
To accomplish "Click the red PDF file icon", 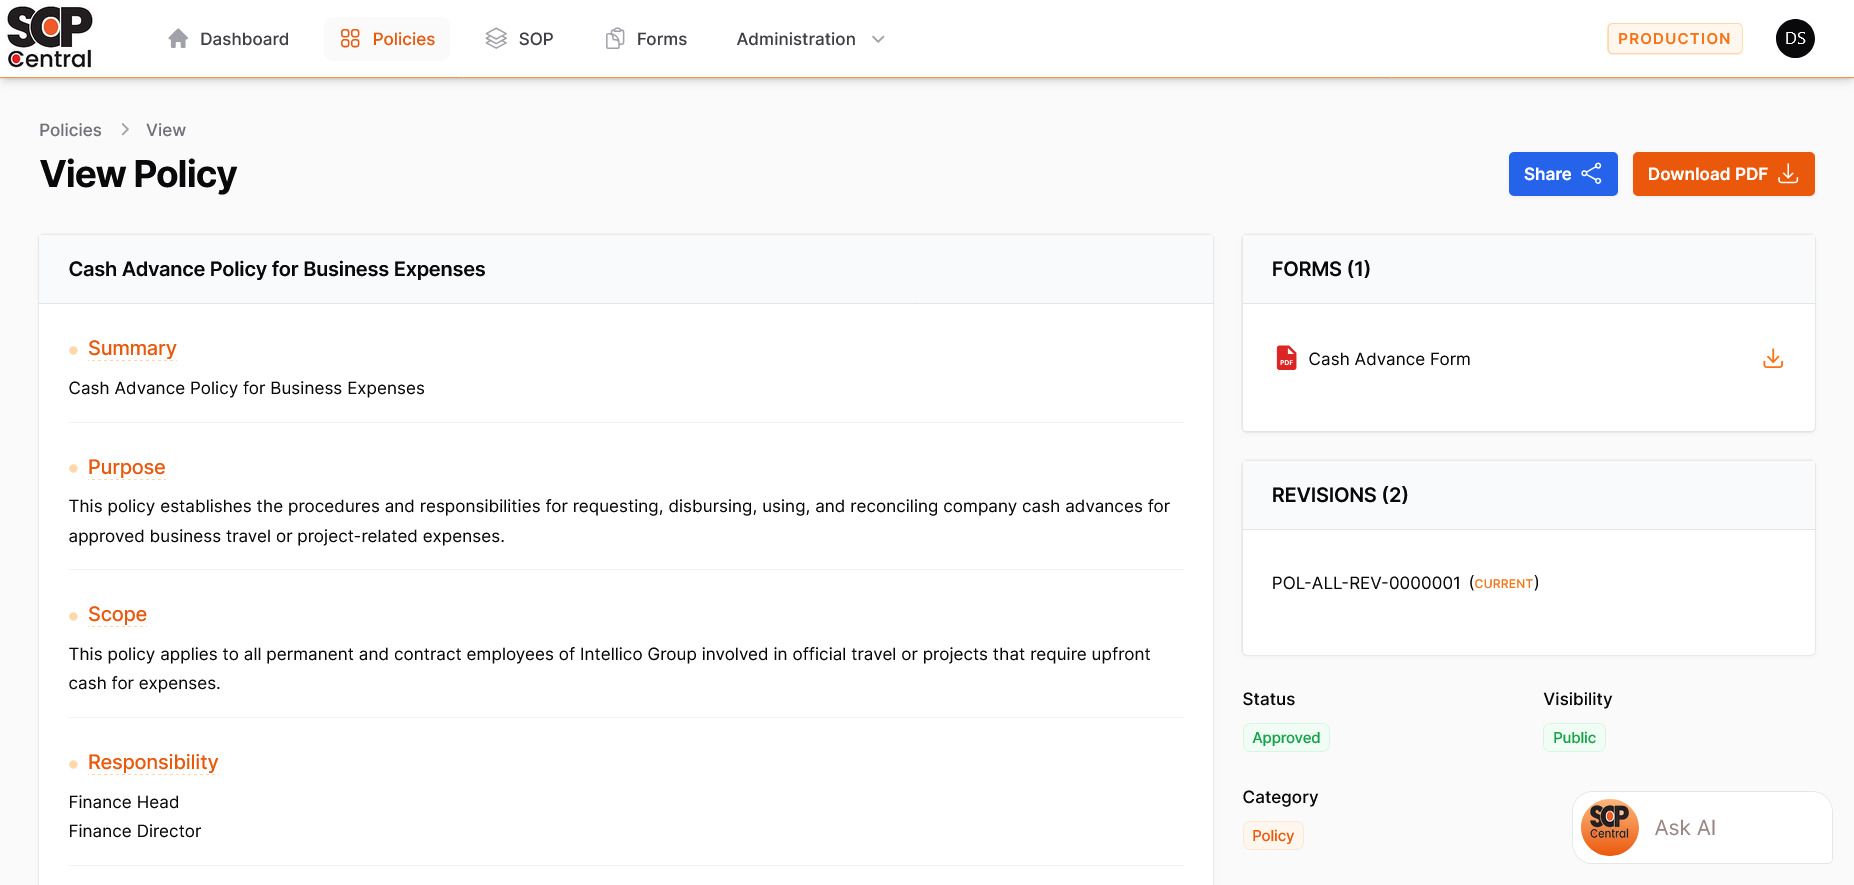I will click(1286, 358).
